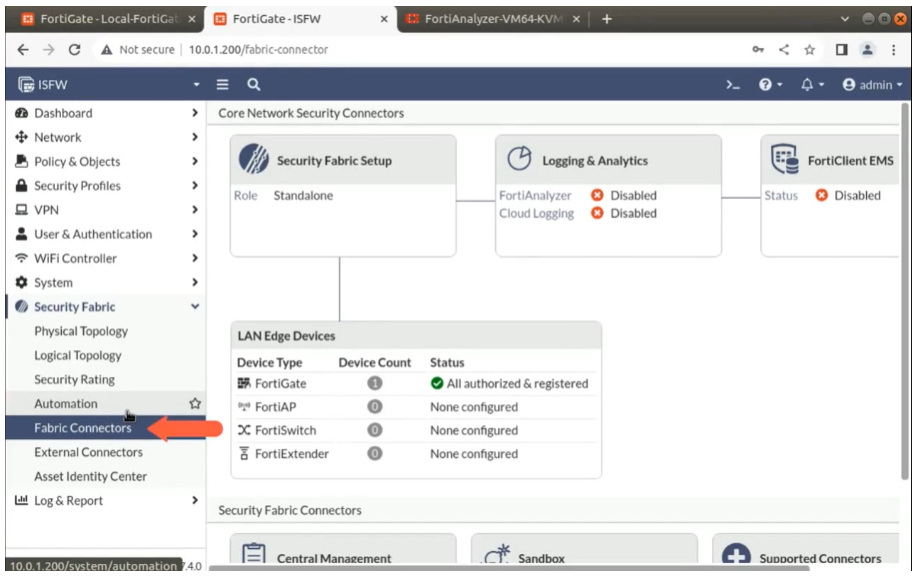The image size is (917, 584).
Task: Open the notifications bell menu
Action: (x=812, y=85)
